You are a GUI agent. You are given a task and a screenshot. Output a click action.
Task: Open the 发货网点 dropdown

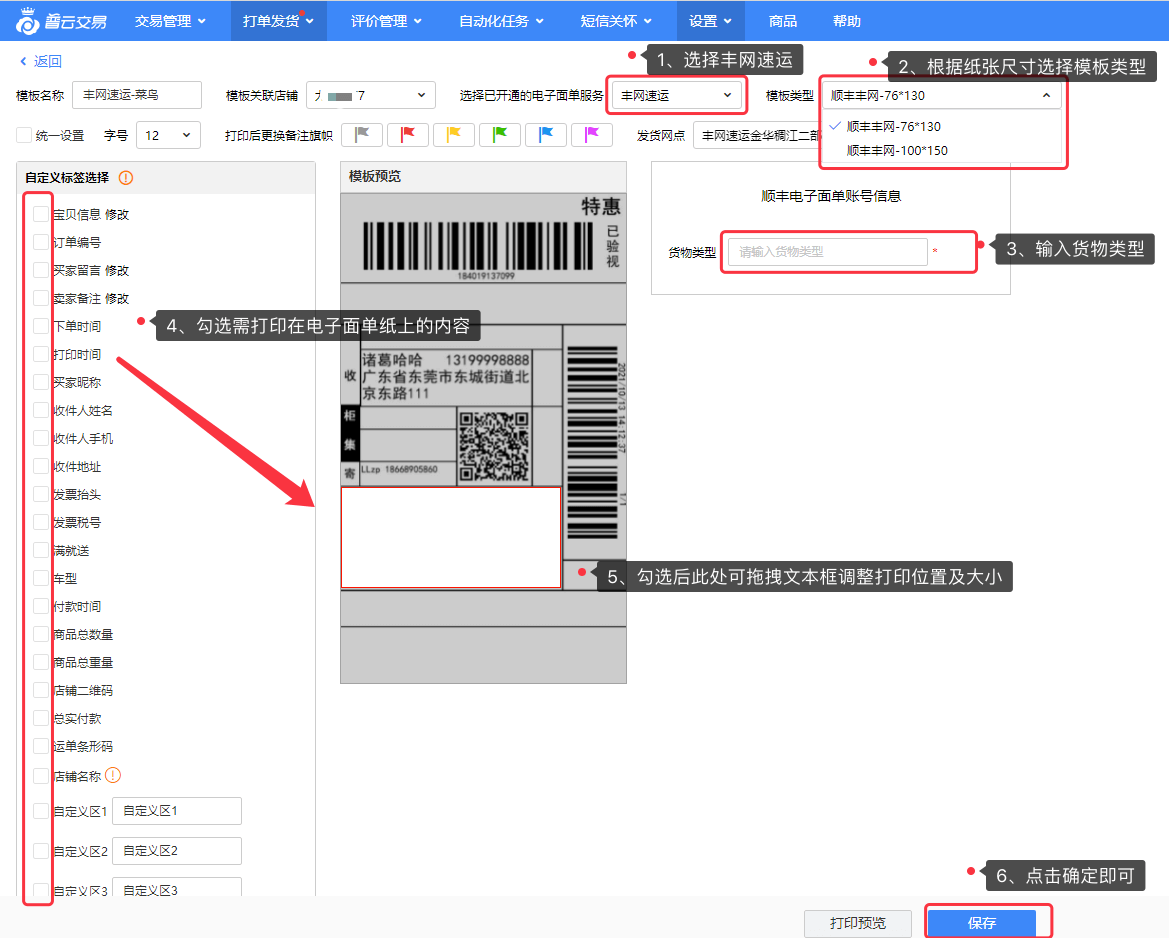(x=757, y=135)
